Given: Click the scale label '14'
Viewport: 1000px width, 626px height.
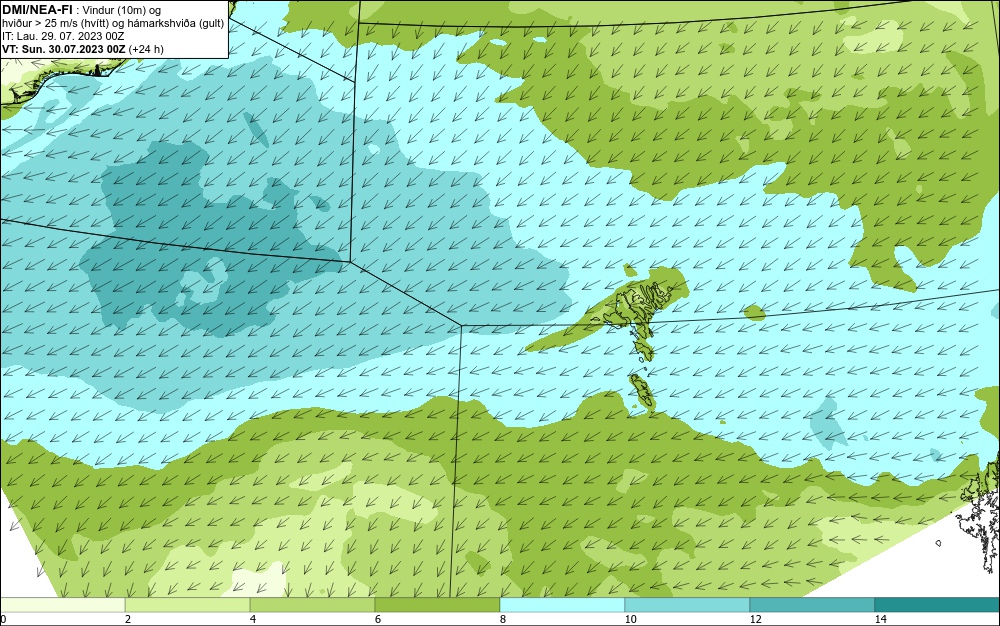Looking at the screenshot, I should [881, 620].
